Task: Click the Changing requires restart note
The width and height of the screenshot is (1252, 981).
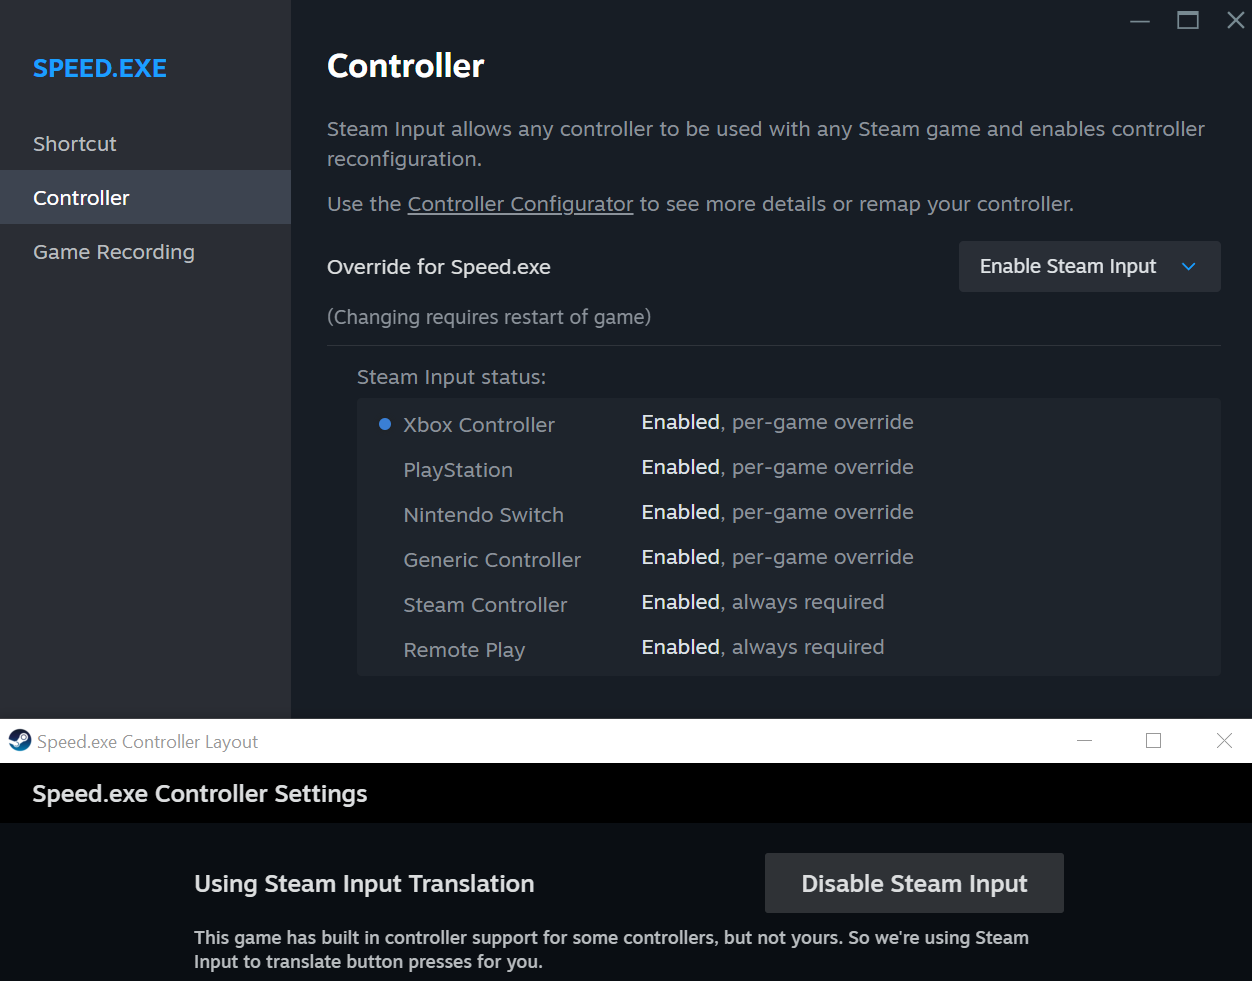Action: 489,317
